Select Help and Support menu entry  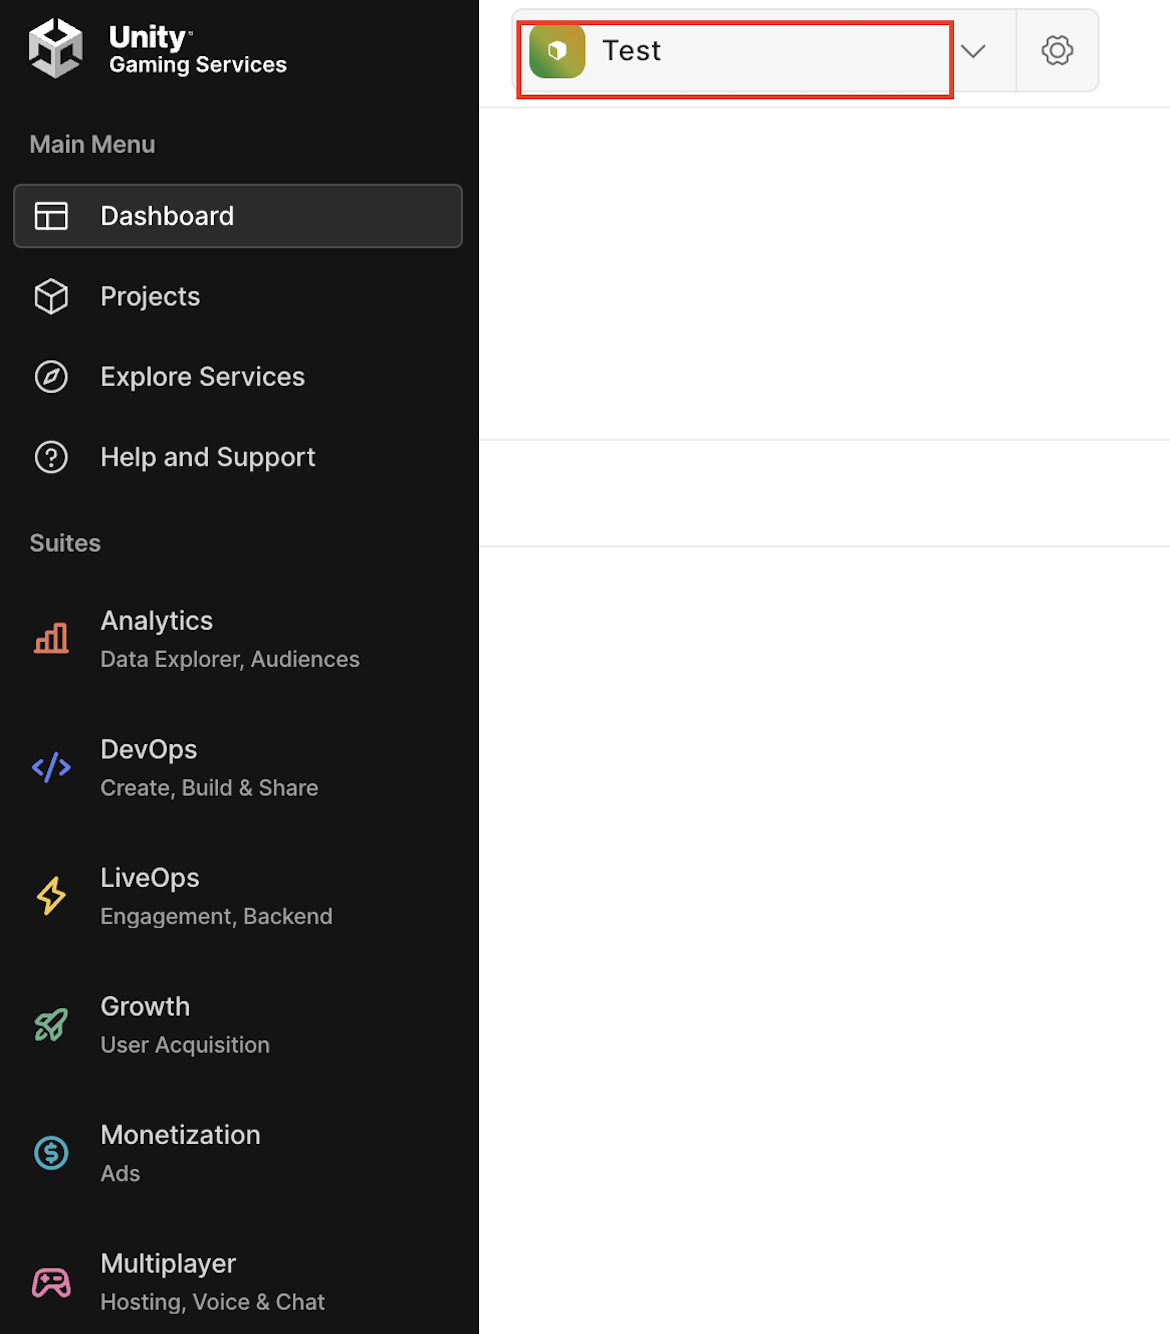tap(238, 457)
